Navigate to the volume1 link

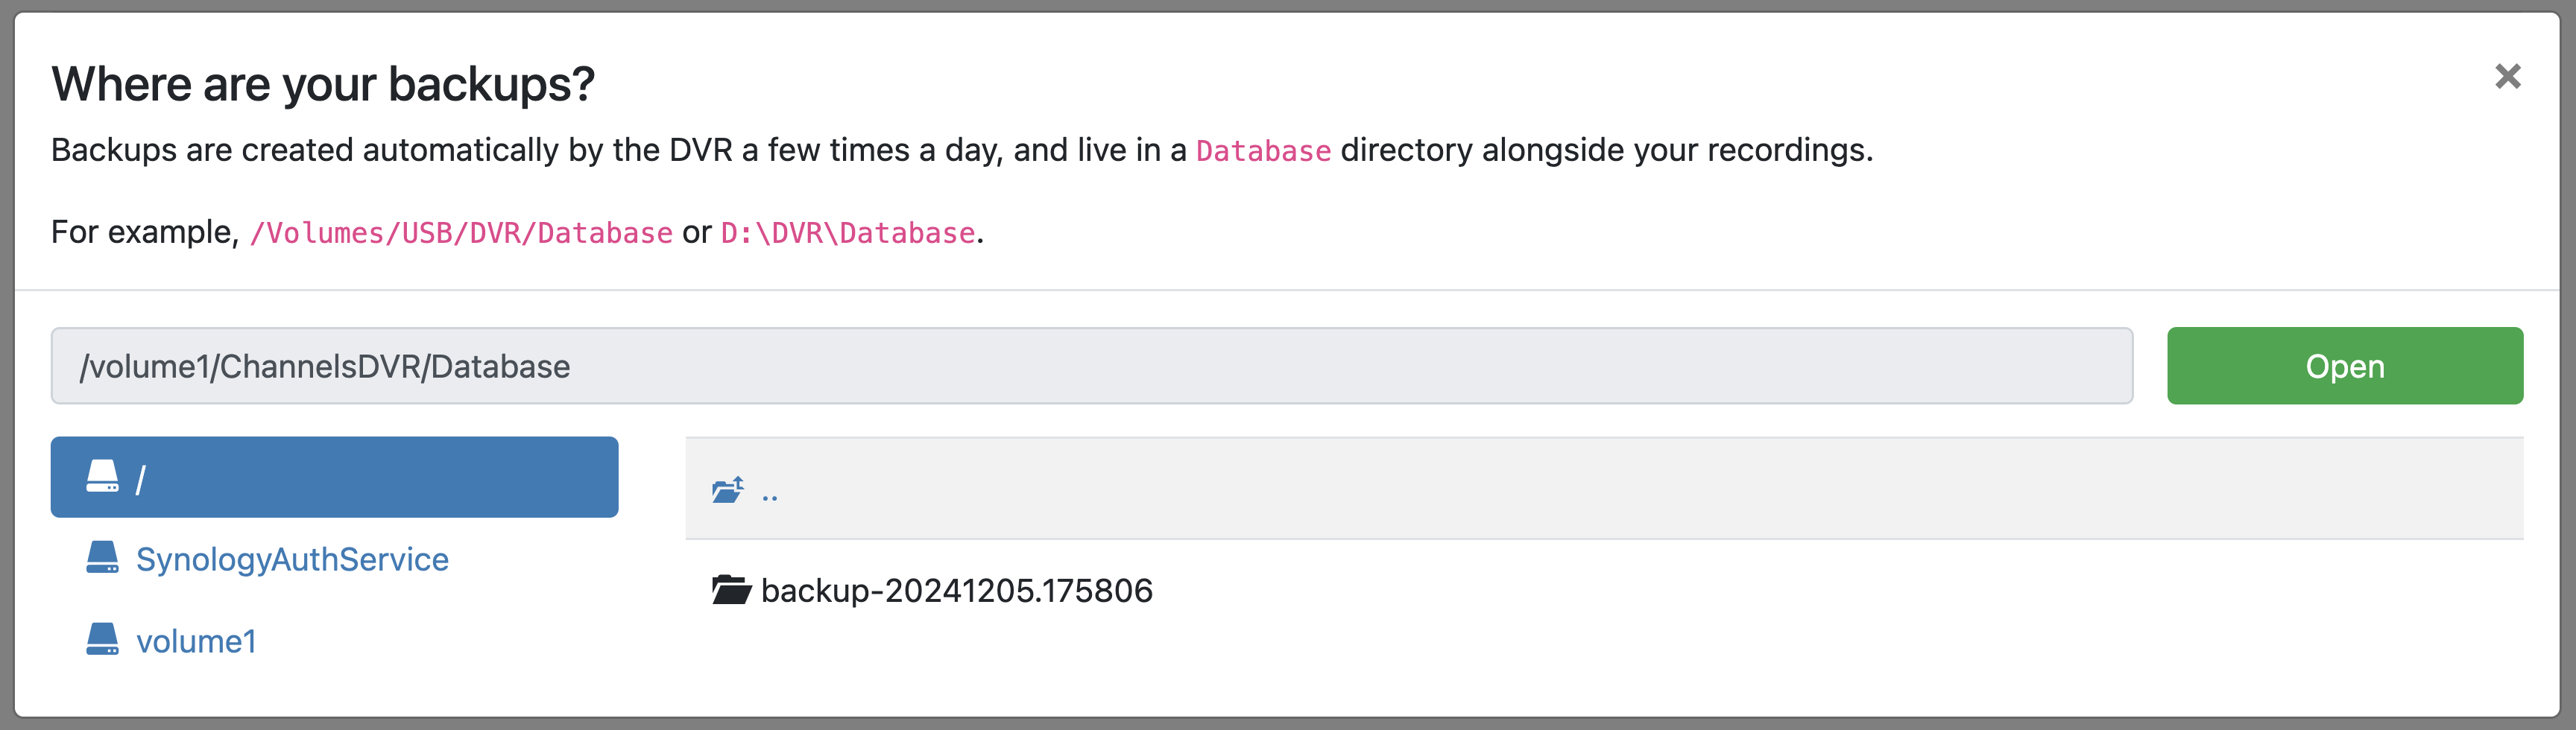coord(196,641)
